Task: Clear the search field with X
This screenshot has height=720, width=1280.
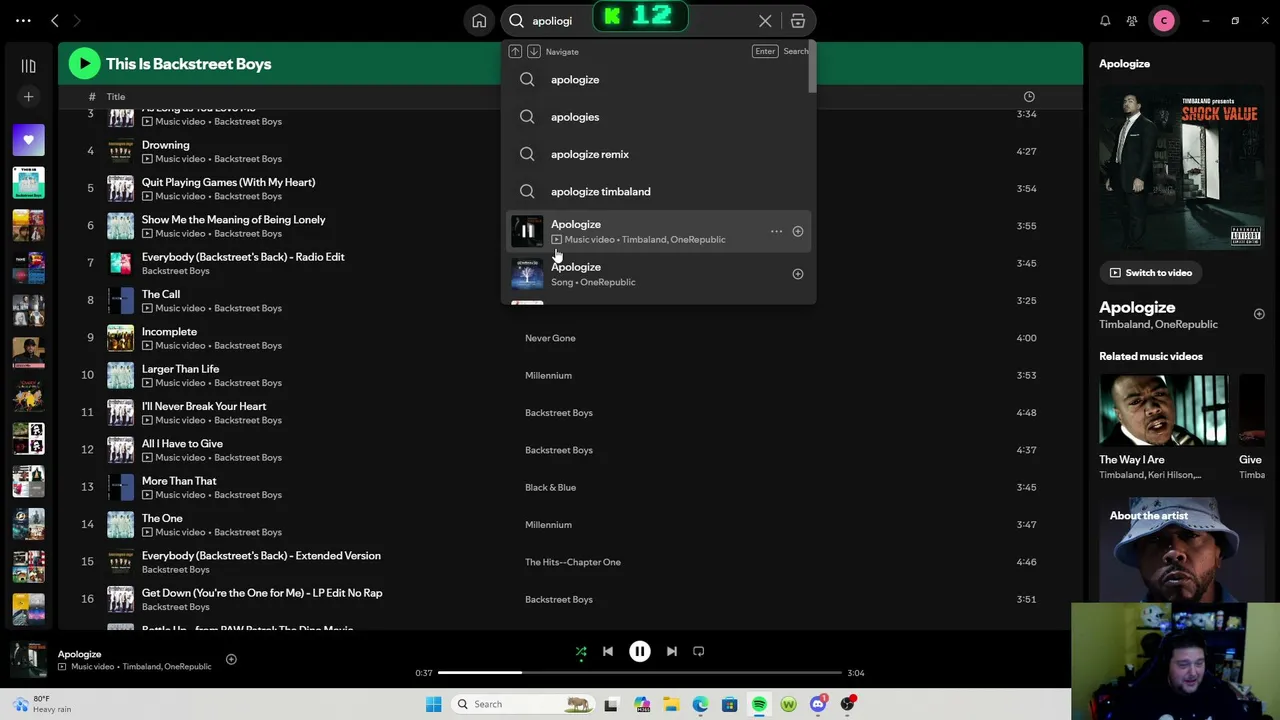Action: [765, 20]
